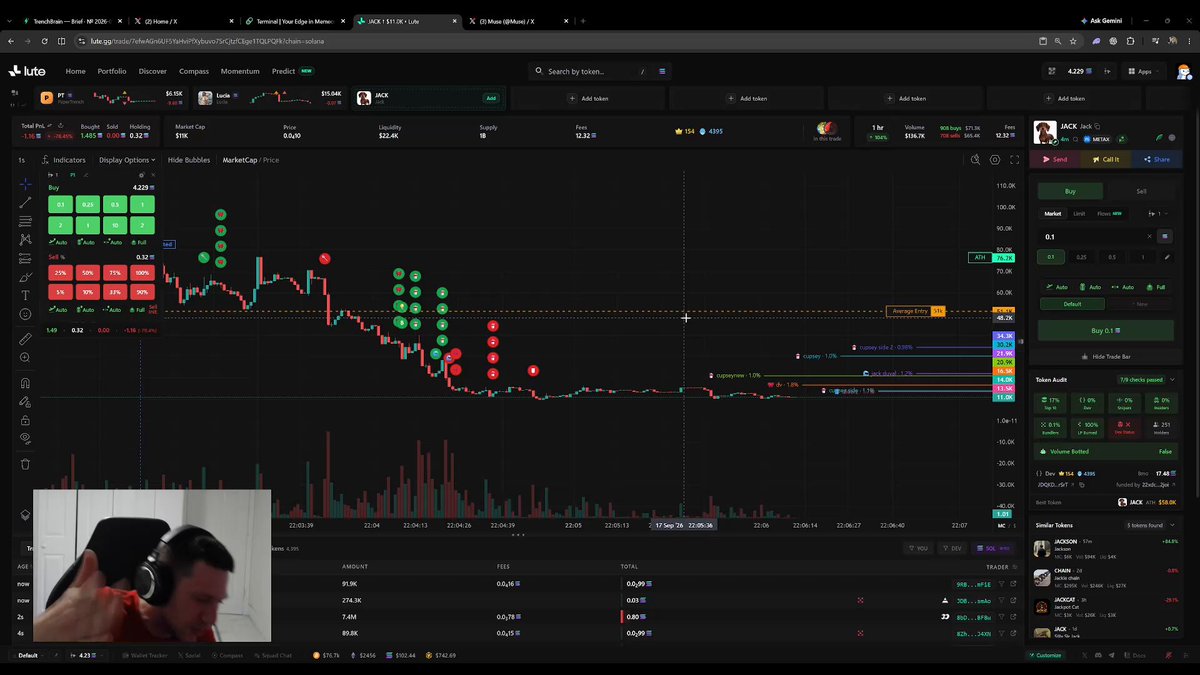Open the Predict page
1200x675 pixels.
click(283, 71)
